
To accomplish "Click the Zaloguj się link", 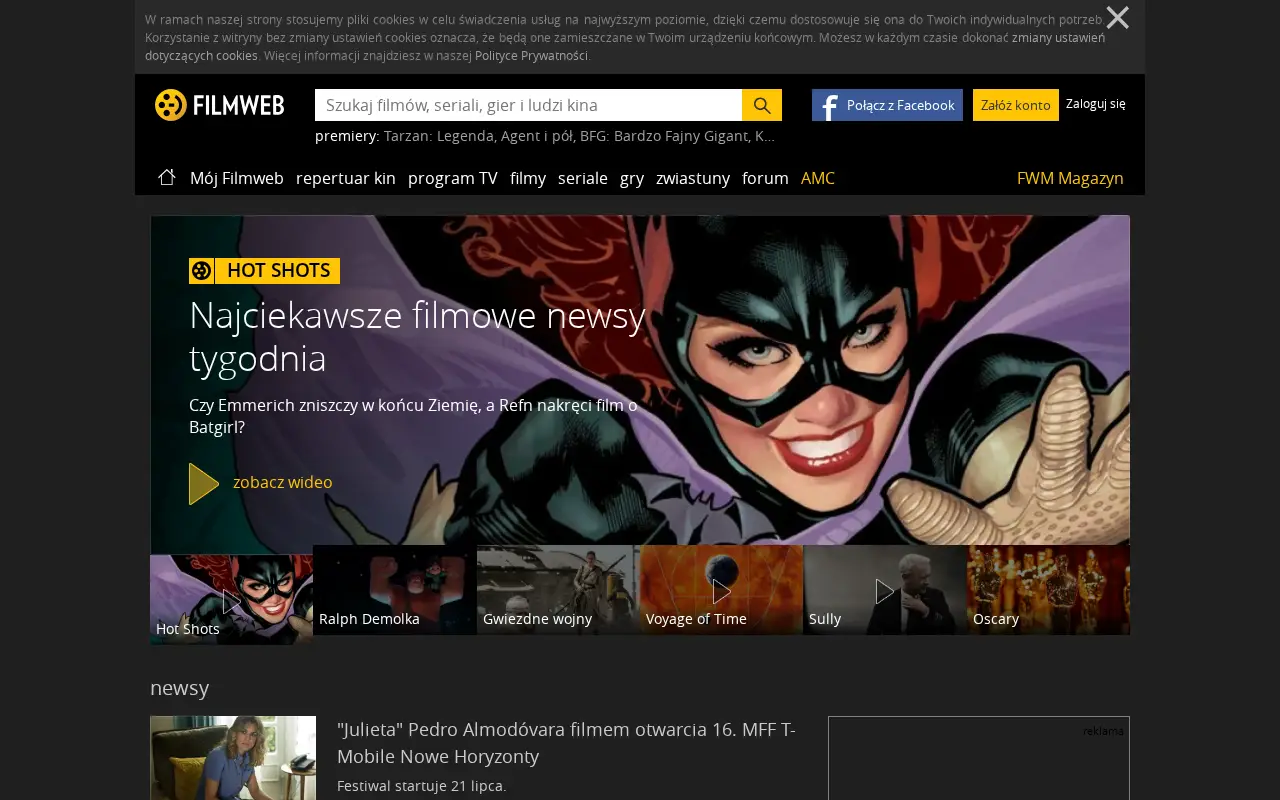I will [x=1096, y=104].
